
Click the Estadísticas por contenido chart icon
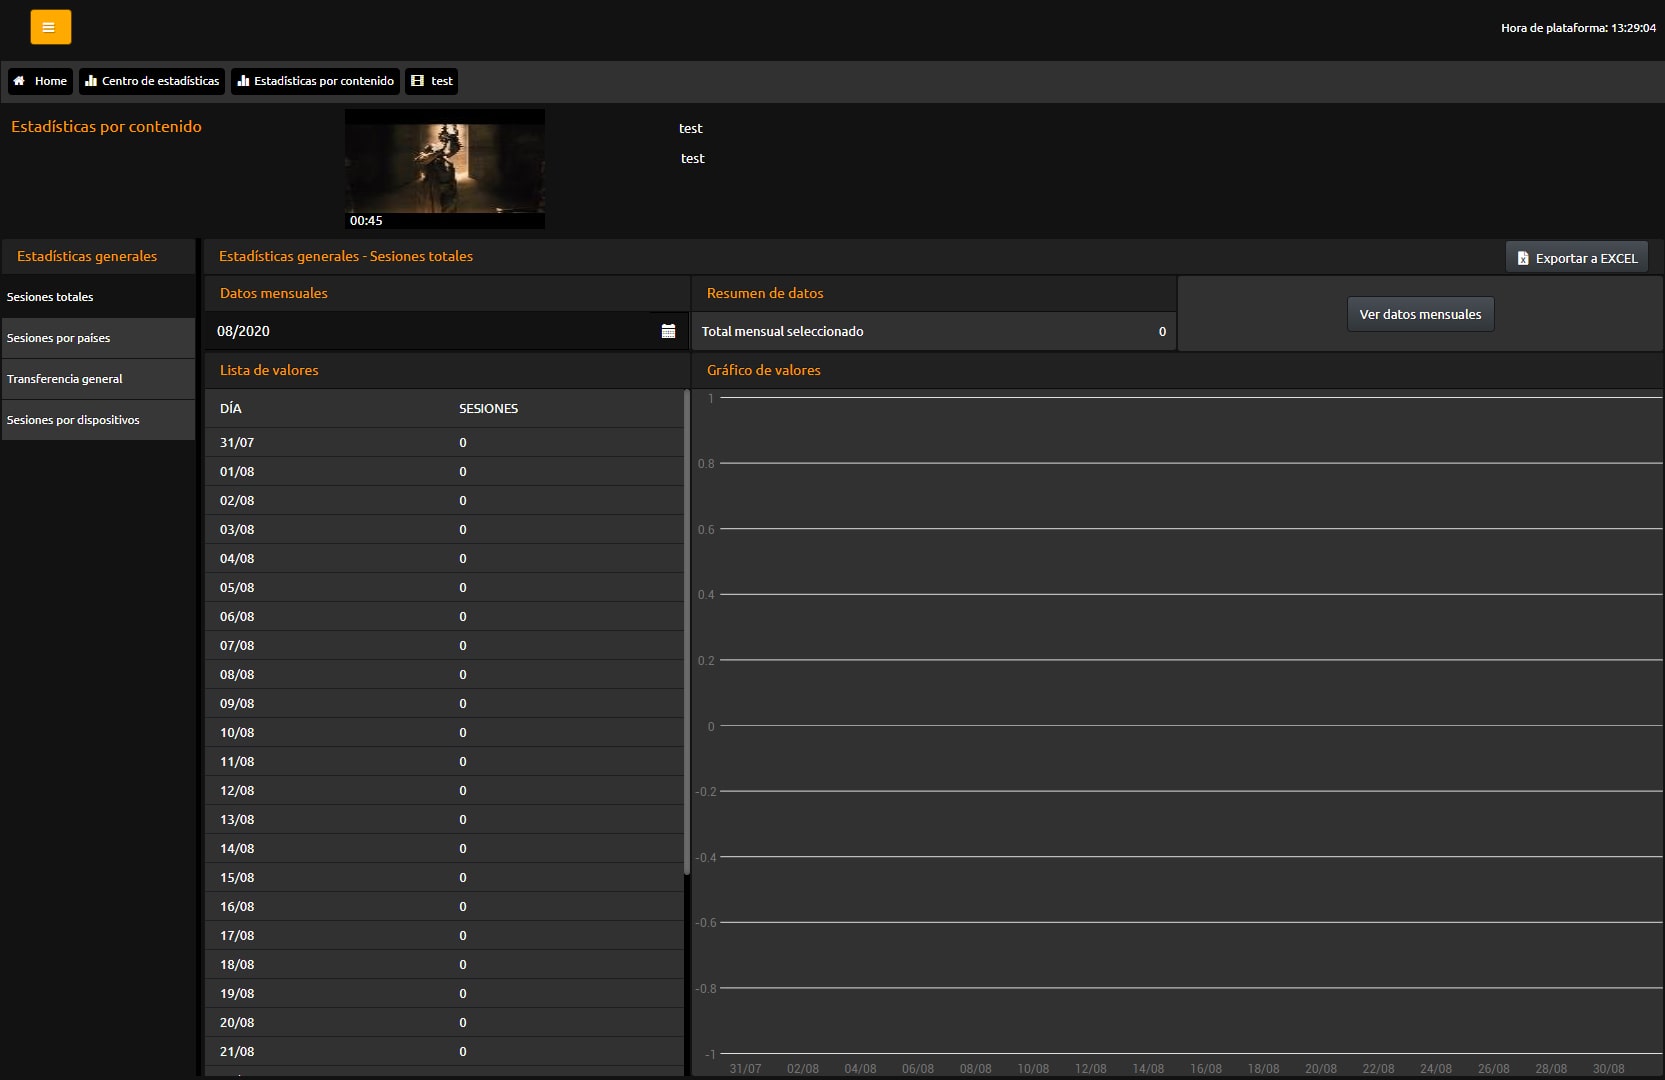pos(243,81)
